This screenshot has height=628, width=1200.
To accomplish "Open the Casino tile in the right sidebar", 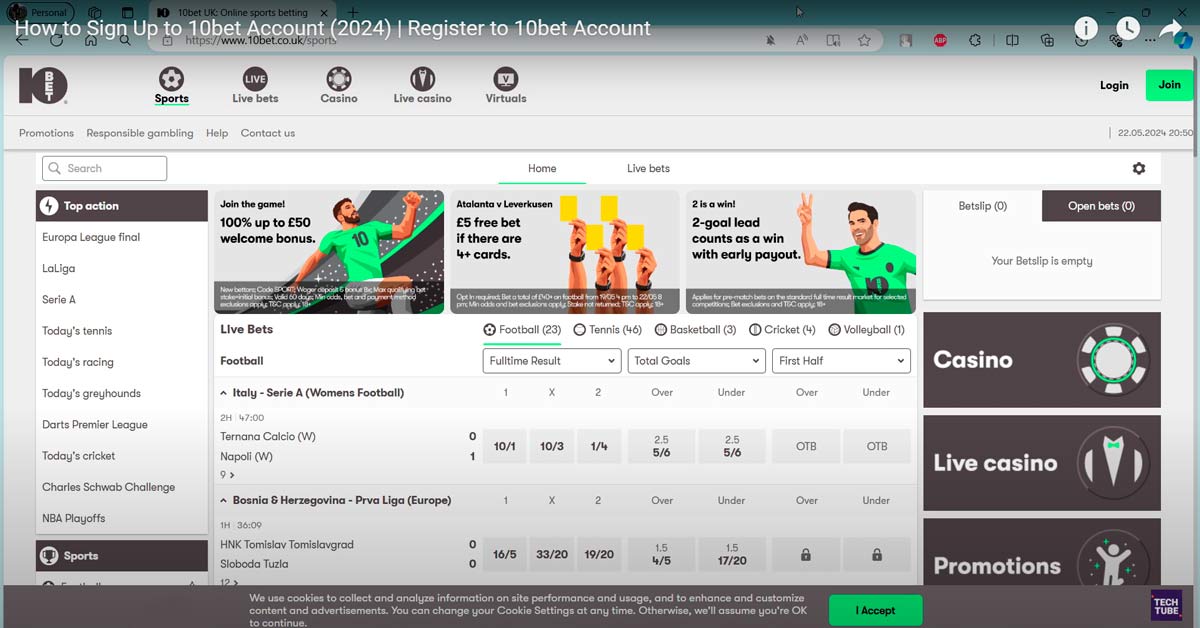I will point(1042,360).
